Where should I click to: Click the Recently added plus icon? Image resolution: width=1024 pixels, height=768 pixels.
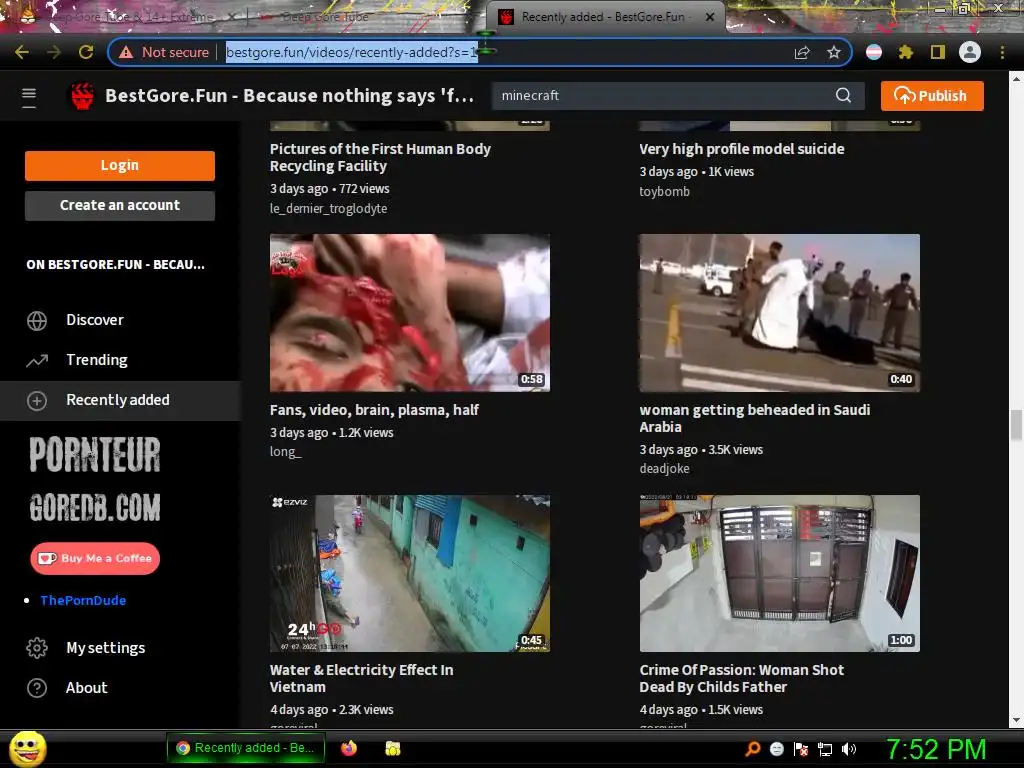coord(37,400)
